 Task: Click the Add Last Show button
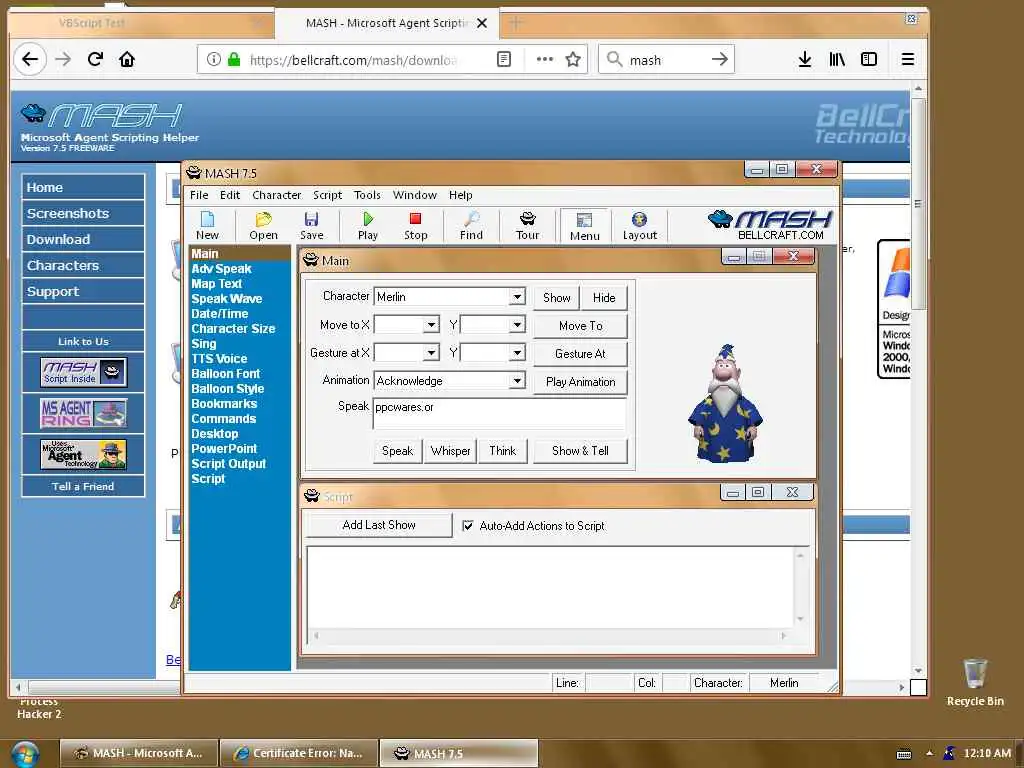coord(379,525)
